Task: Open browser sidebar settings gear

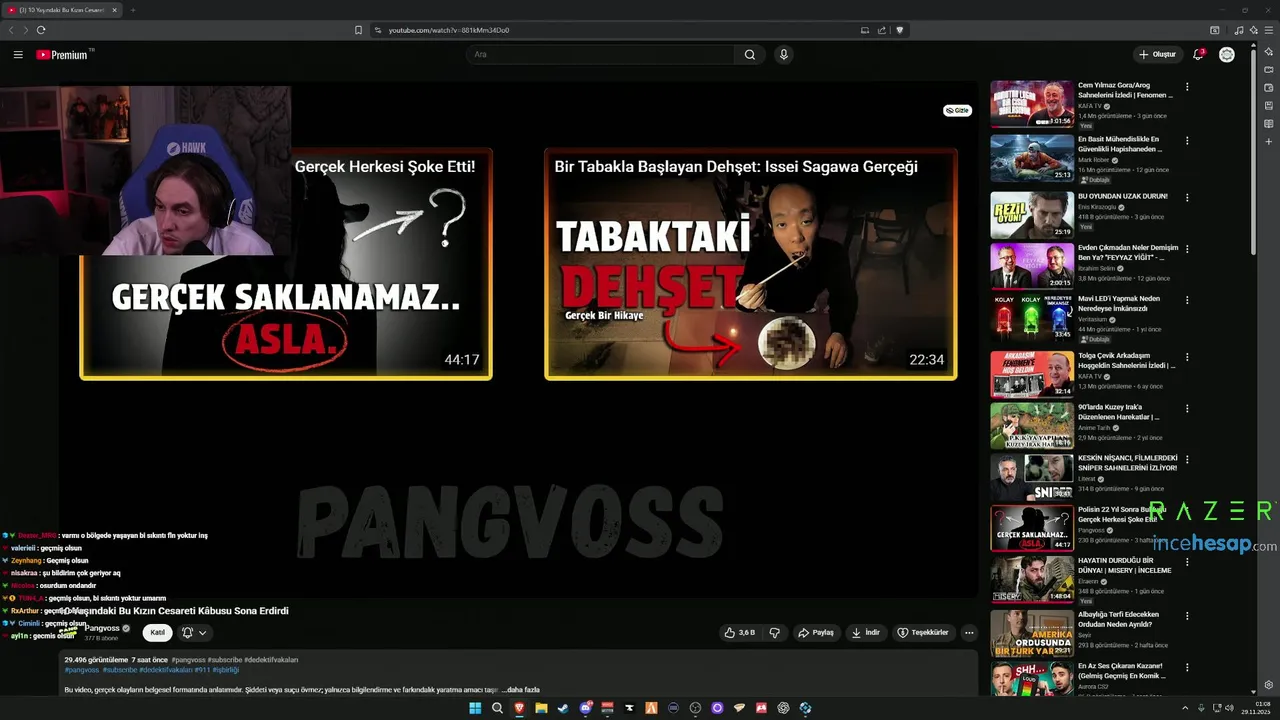Action: (x=1269, y=685)
